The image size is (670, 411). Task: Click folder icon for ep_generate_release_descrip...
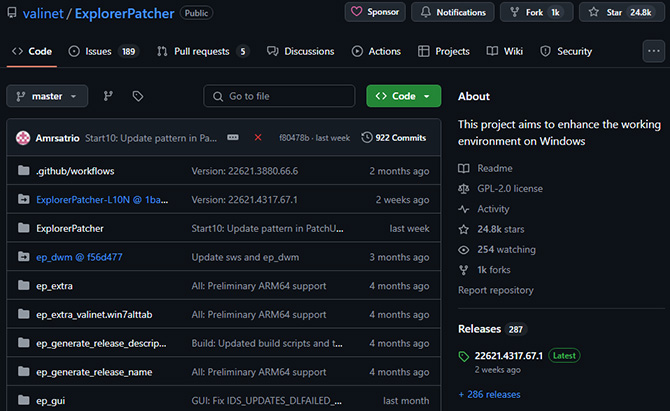[24, 343]
